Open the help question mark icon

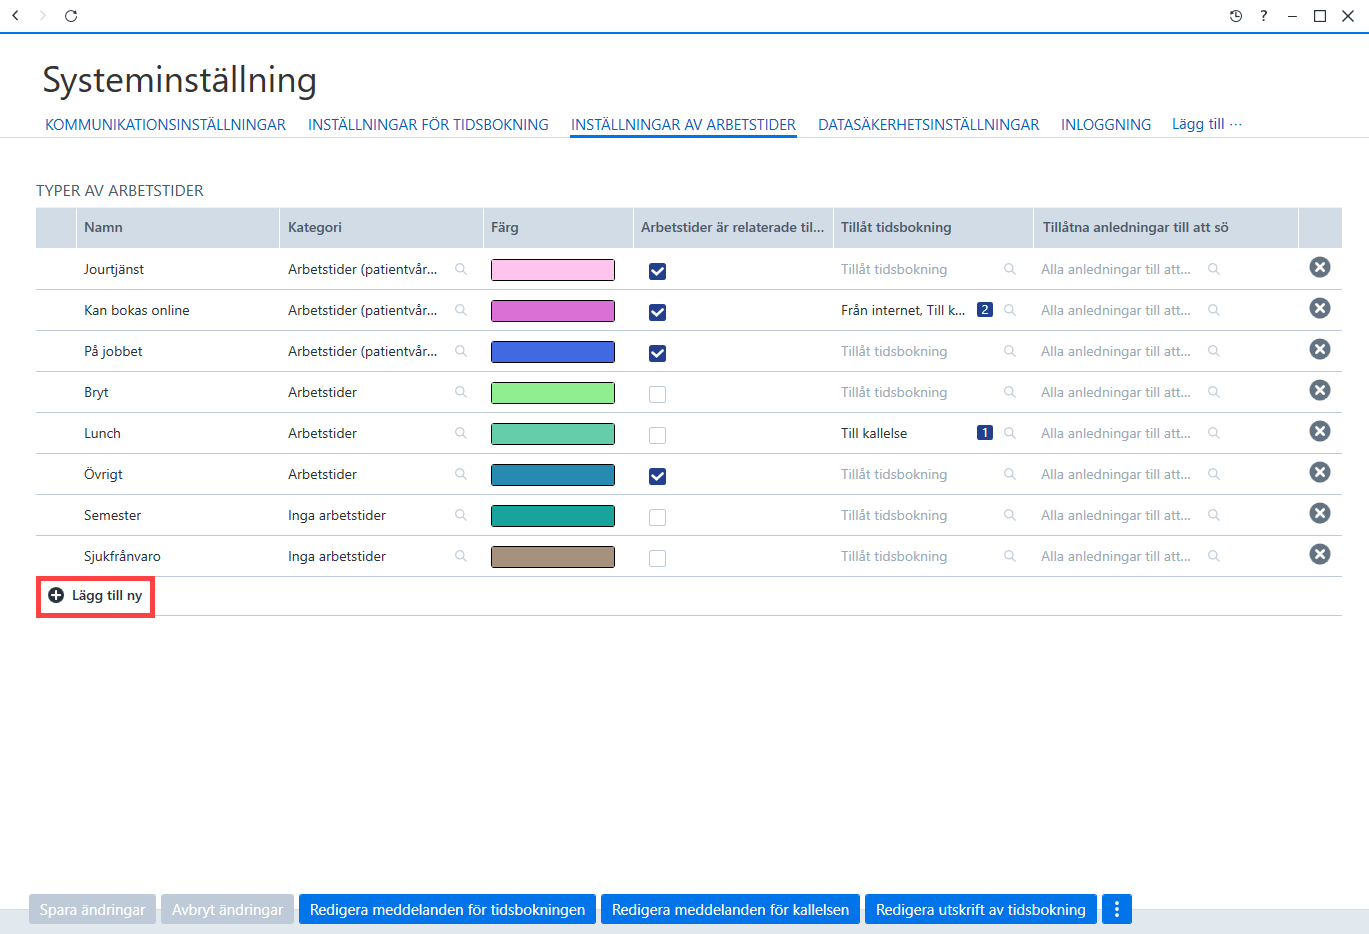point(1264,16)
